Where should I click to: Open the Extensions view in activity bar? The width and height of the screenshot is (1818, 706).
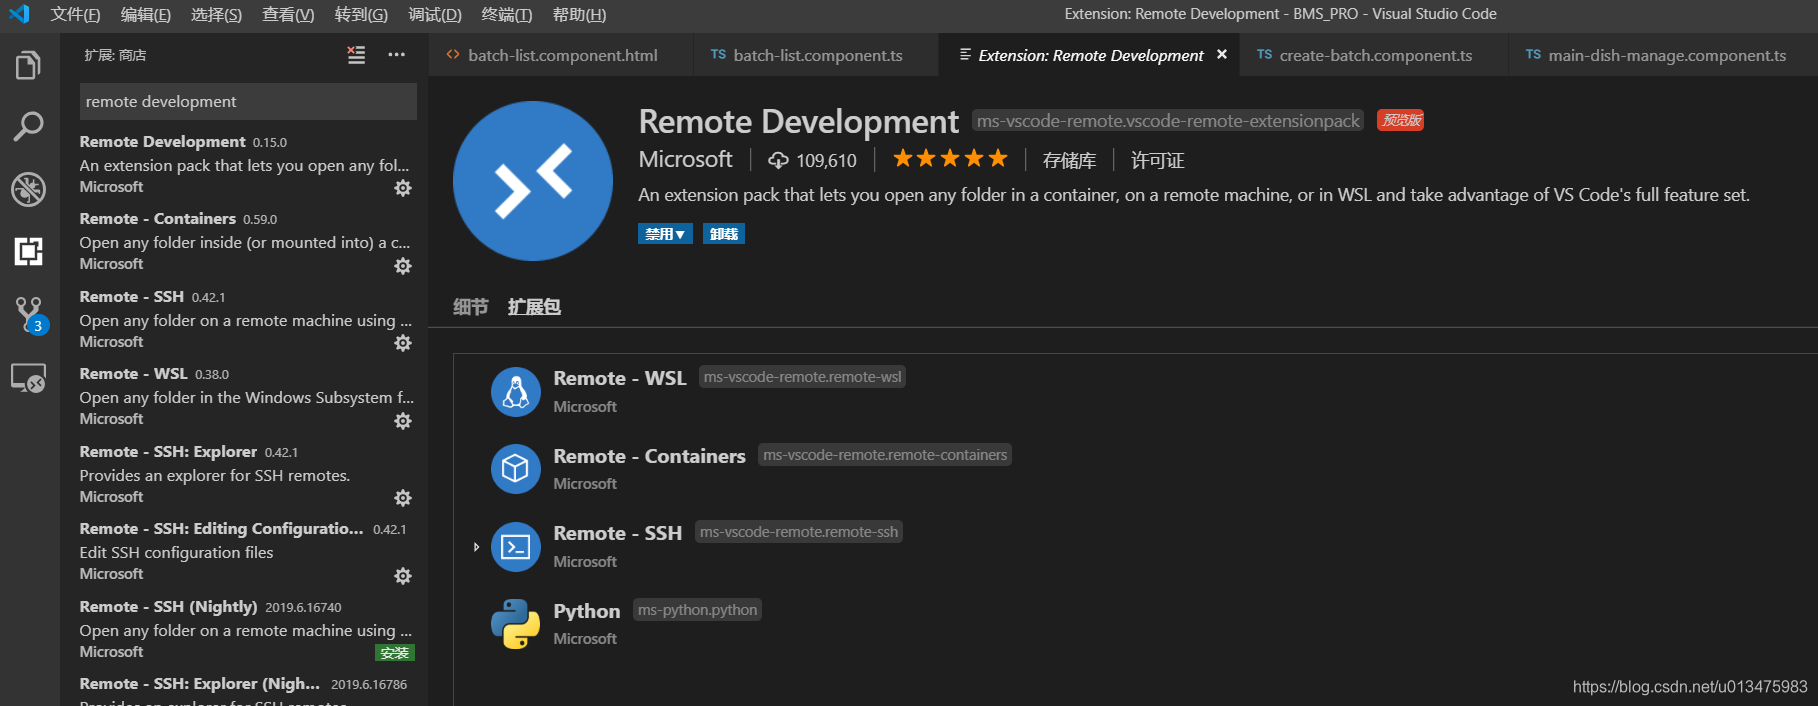coord(28,251)
